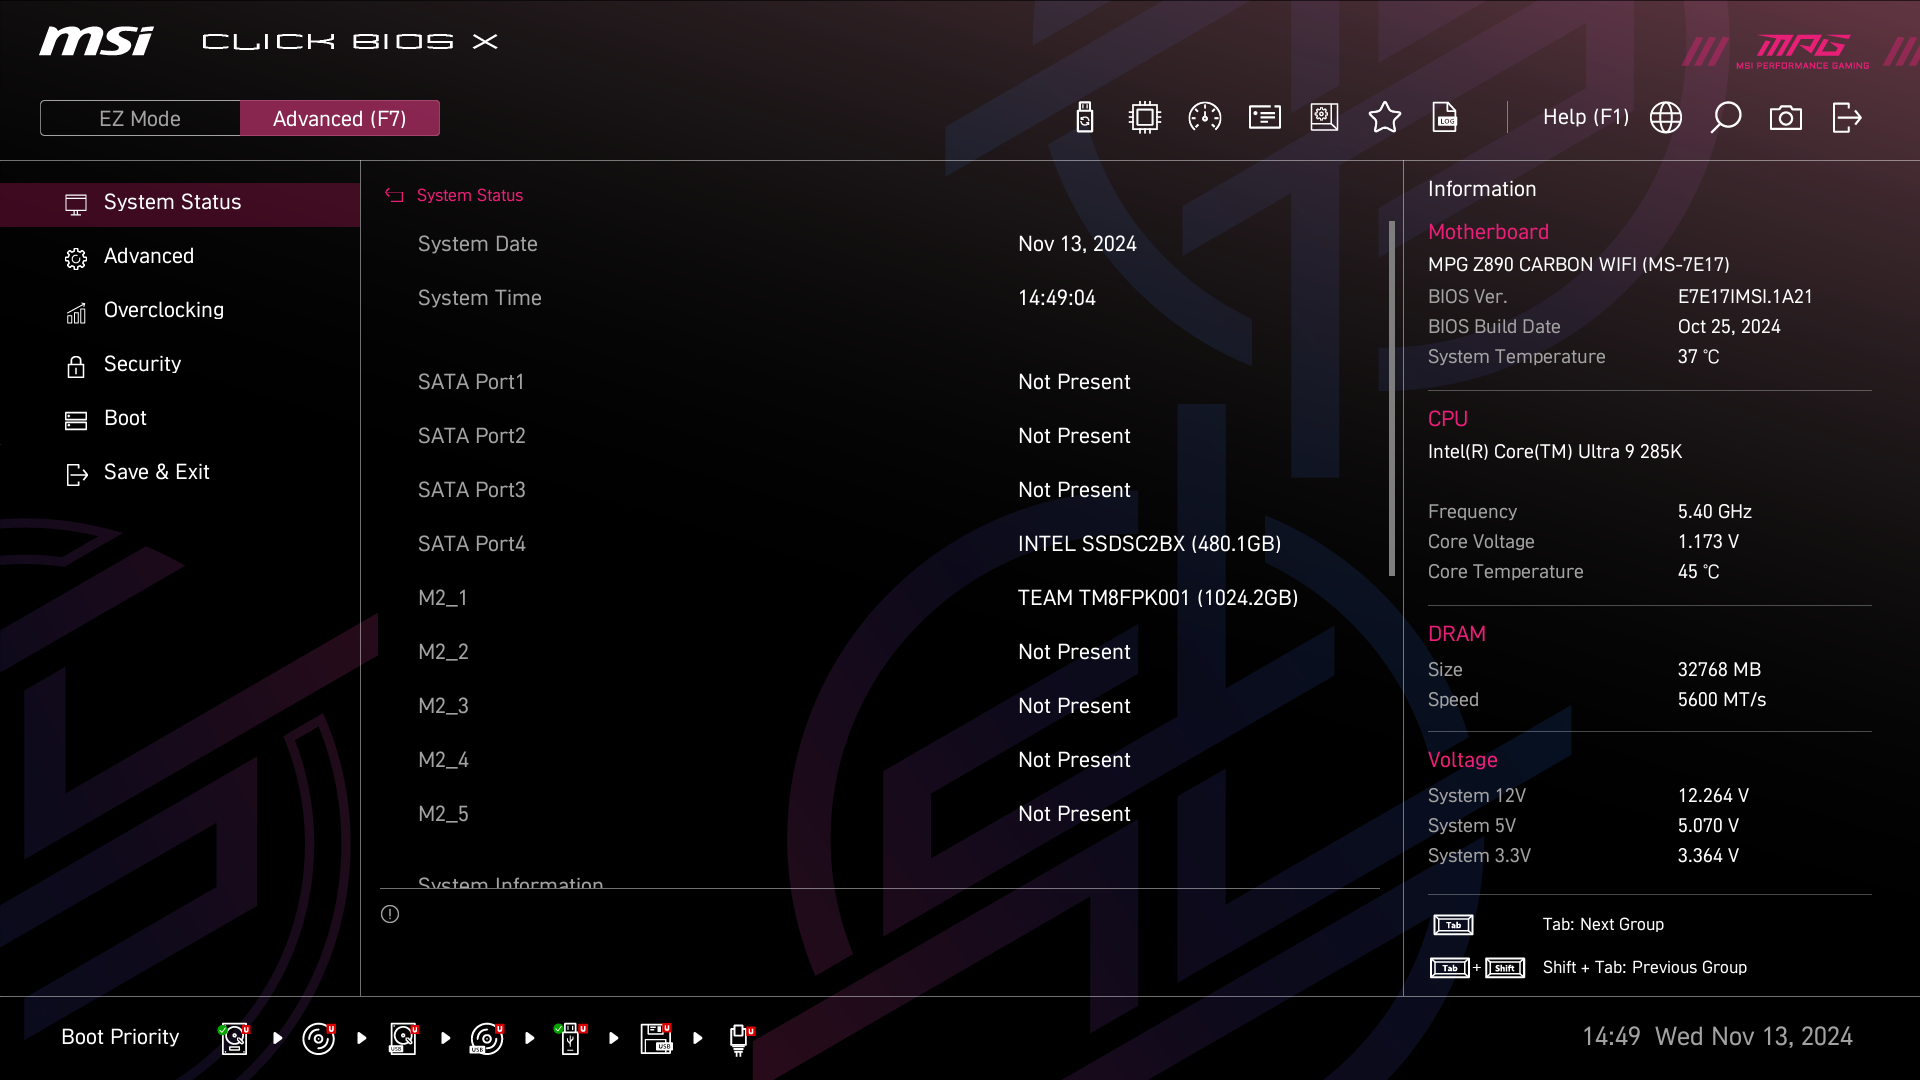The image size is (1920, 1080).
Task: Open the Save & Exit menu
Action: pyautogui.click(x=156, y=472)
